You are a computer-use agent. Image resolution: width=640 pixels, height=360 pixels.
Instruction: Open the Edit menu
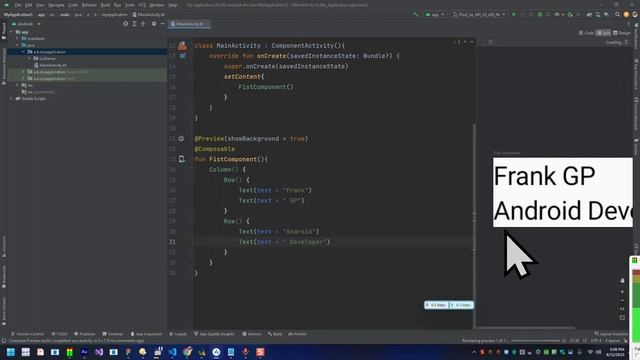pos(28,5)
